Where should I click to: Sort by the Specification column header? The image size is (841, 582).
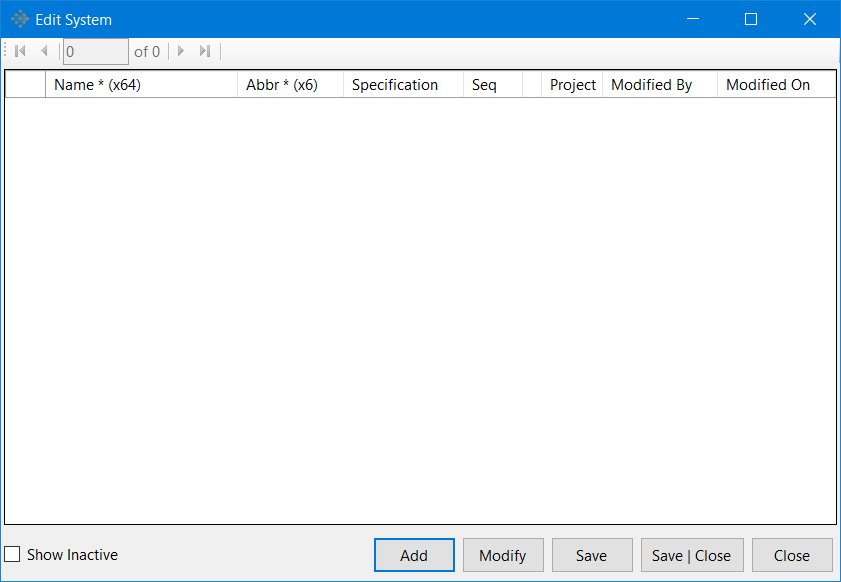tap(403, 85)
